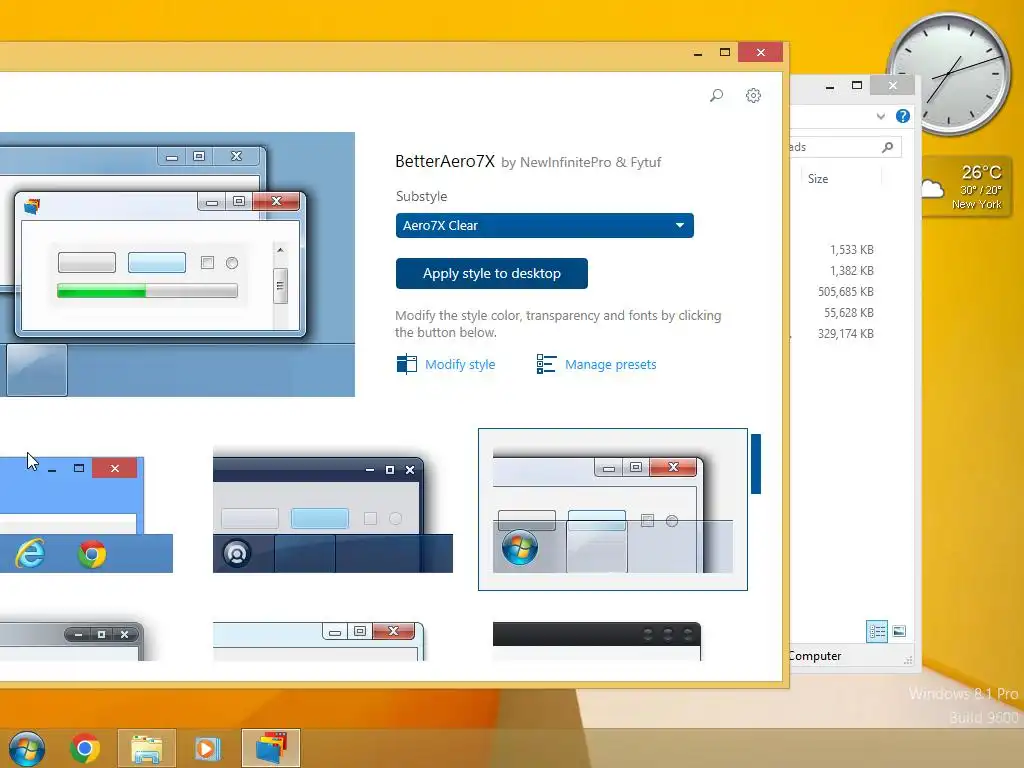Click the Size column header in Explorer
Image resolution: width=1024 pixels, height=768 pixels.
point(818,179)
